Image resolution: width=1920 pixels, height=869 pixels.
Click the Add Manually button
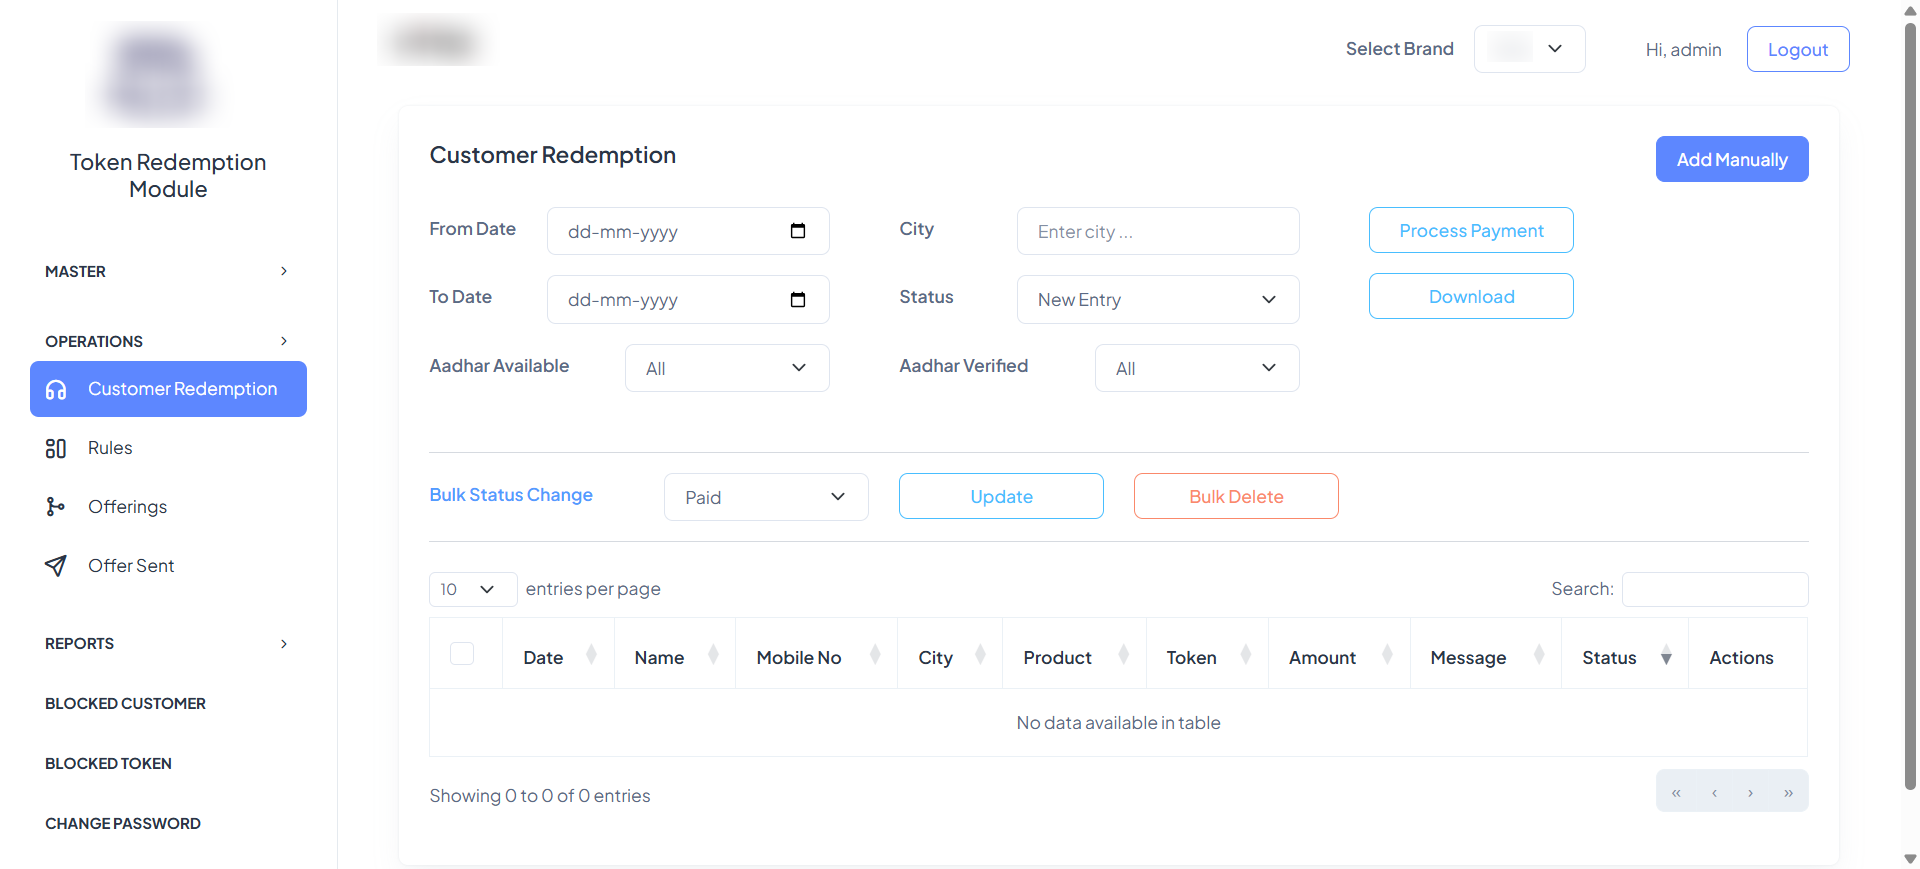tap(1731, 159)
